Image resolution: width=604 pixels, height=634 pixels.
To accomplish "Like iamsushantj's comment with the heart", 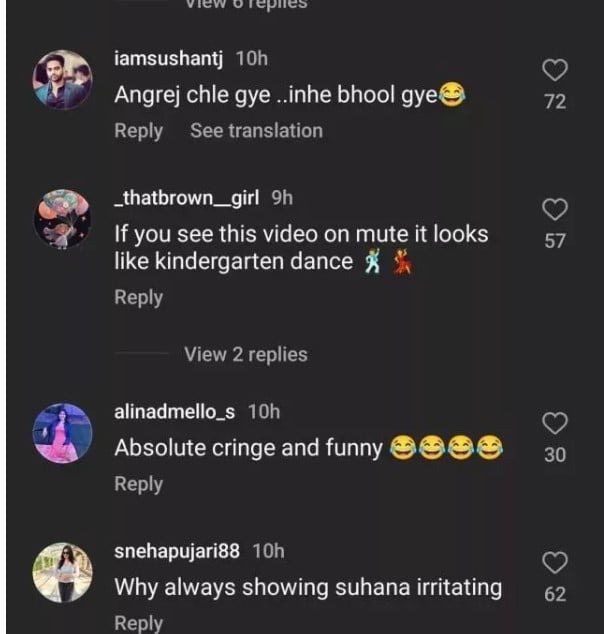I will 555,69.
